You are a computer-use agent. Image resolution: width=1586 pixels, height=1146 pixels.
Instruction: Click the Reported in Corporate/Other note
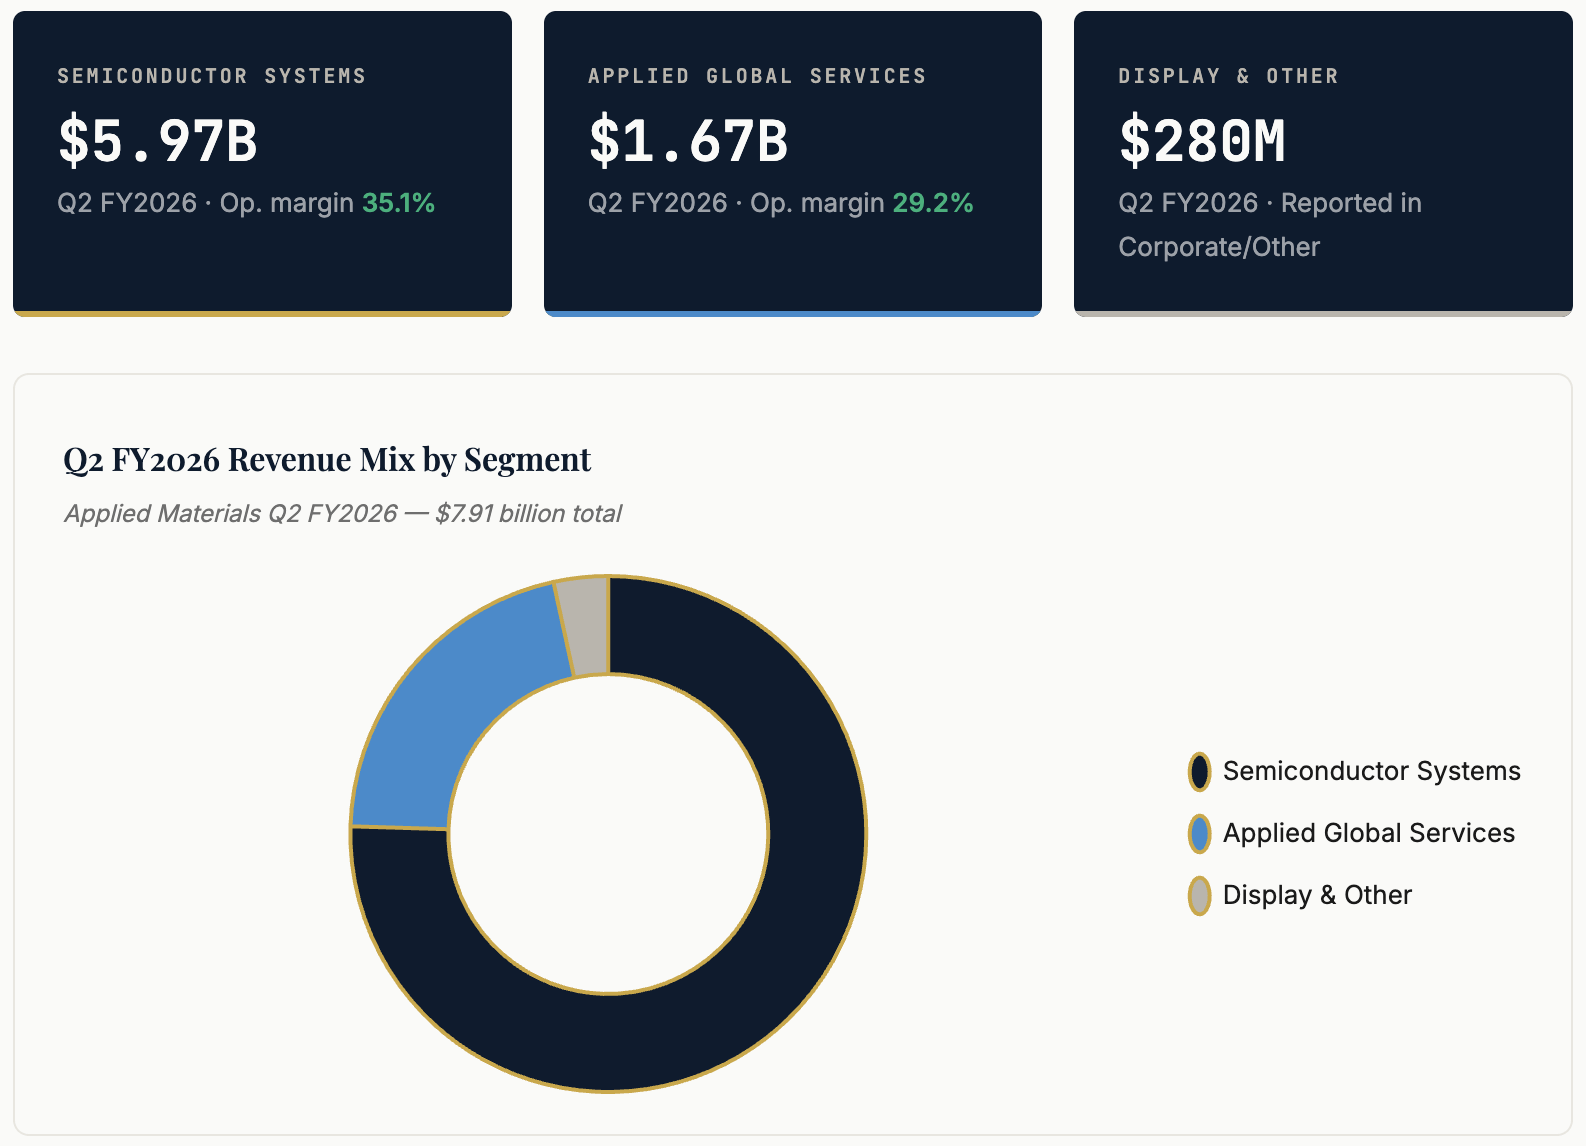click(1270, 225)
